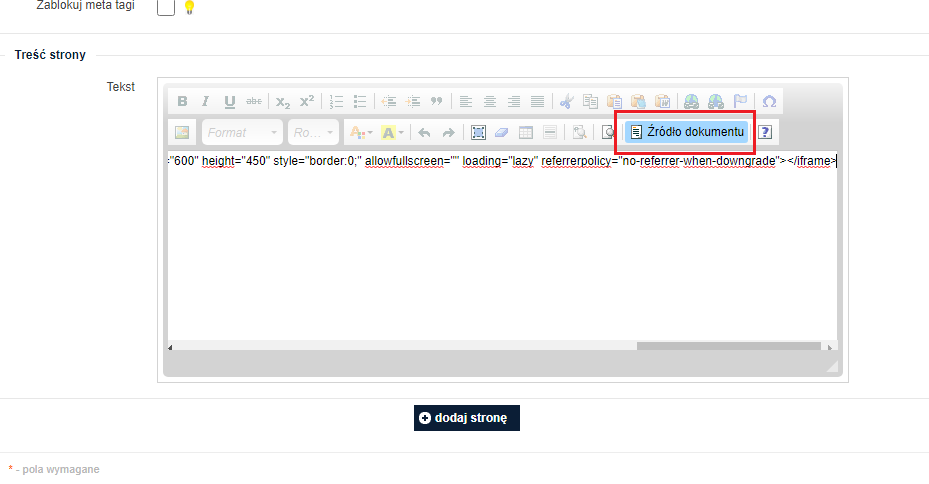Open the Format dropdown

[242, 132]
